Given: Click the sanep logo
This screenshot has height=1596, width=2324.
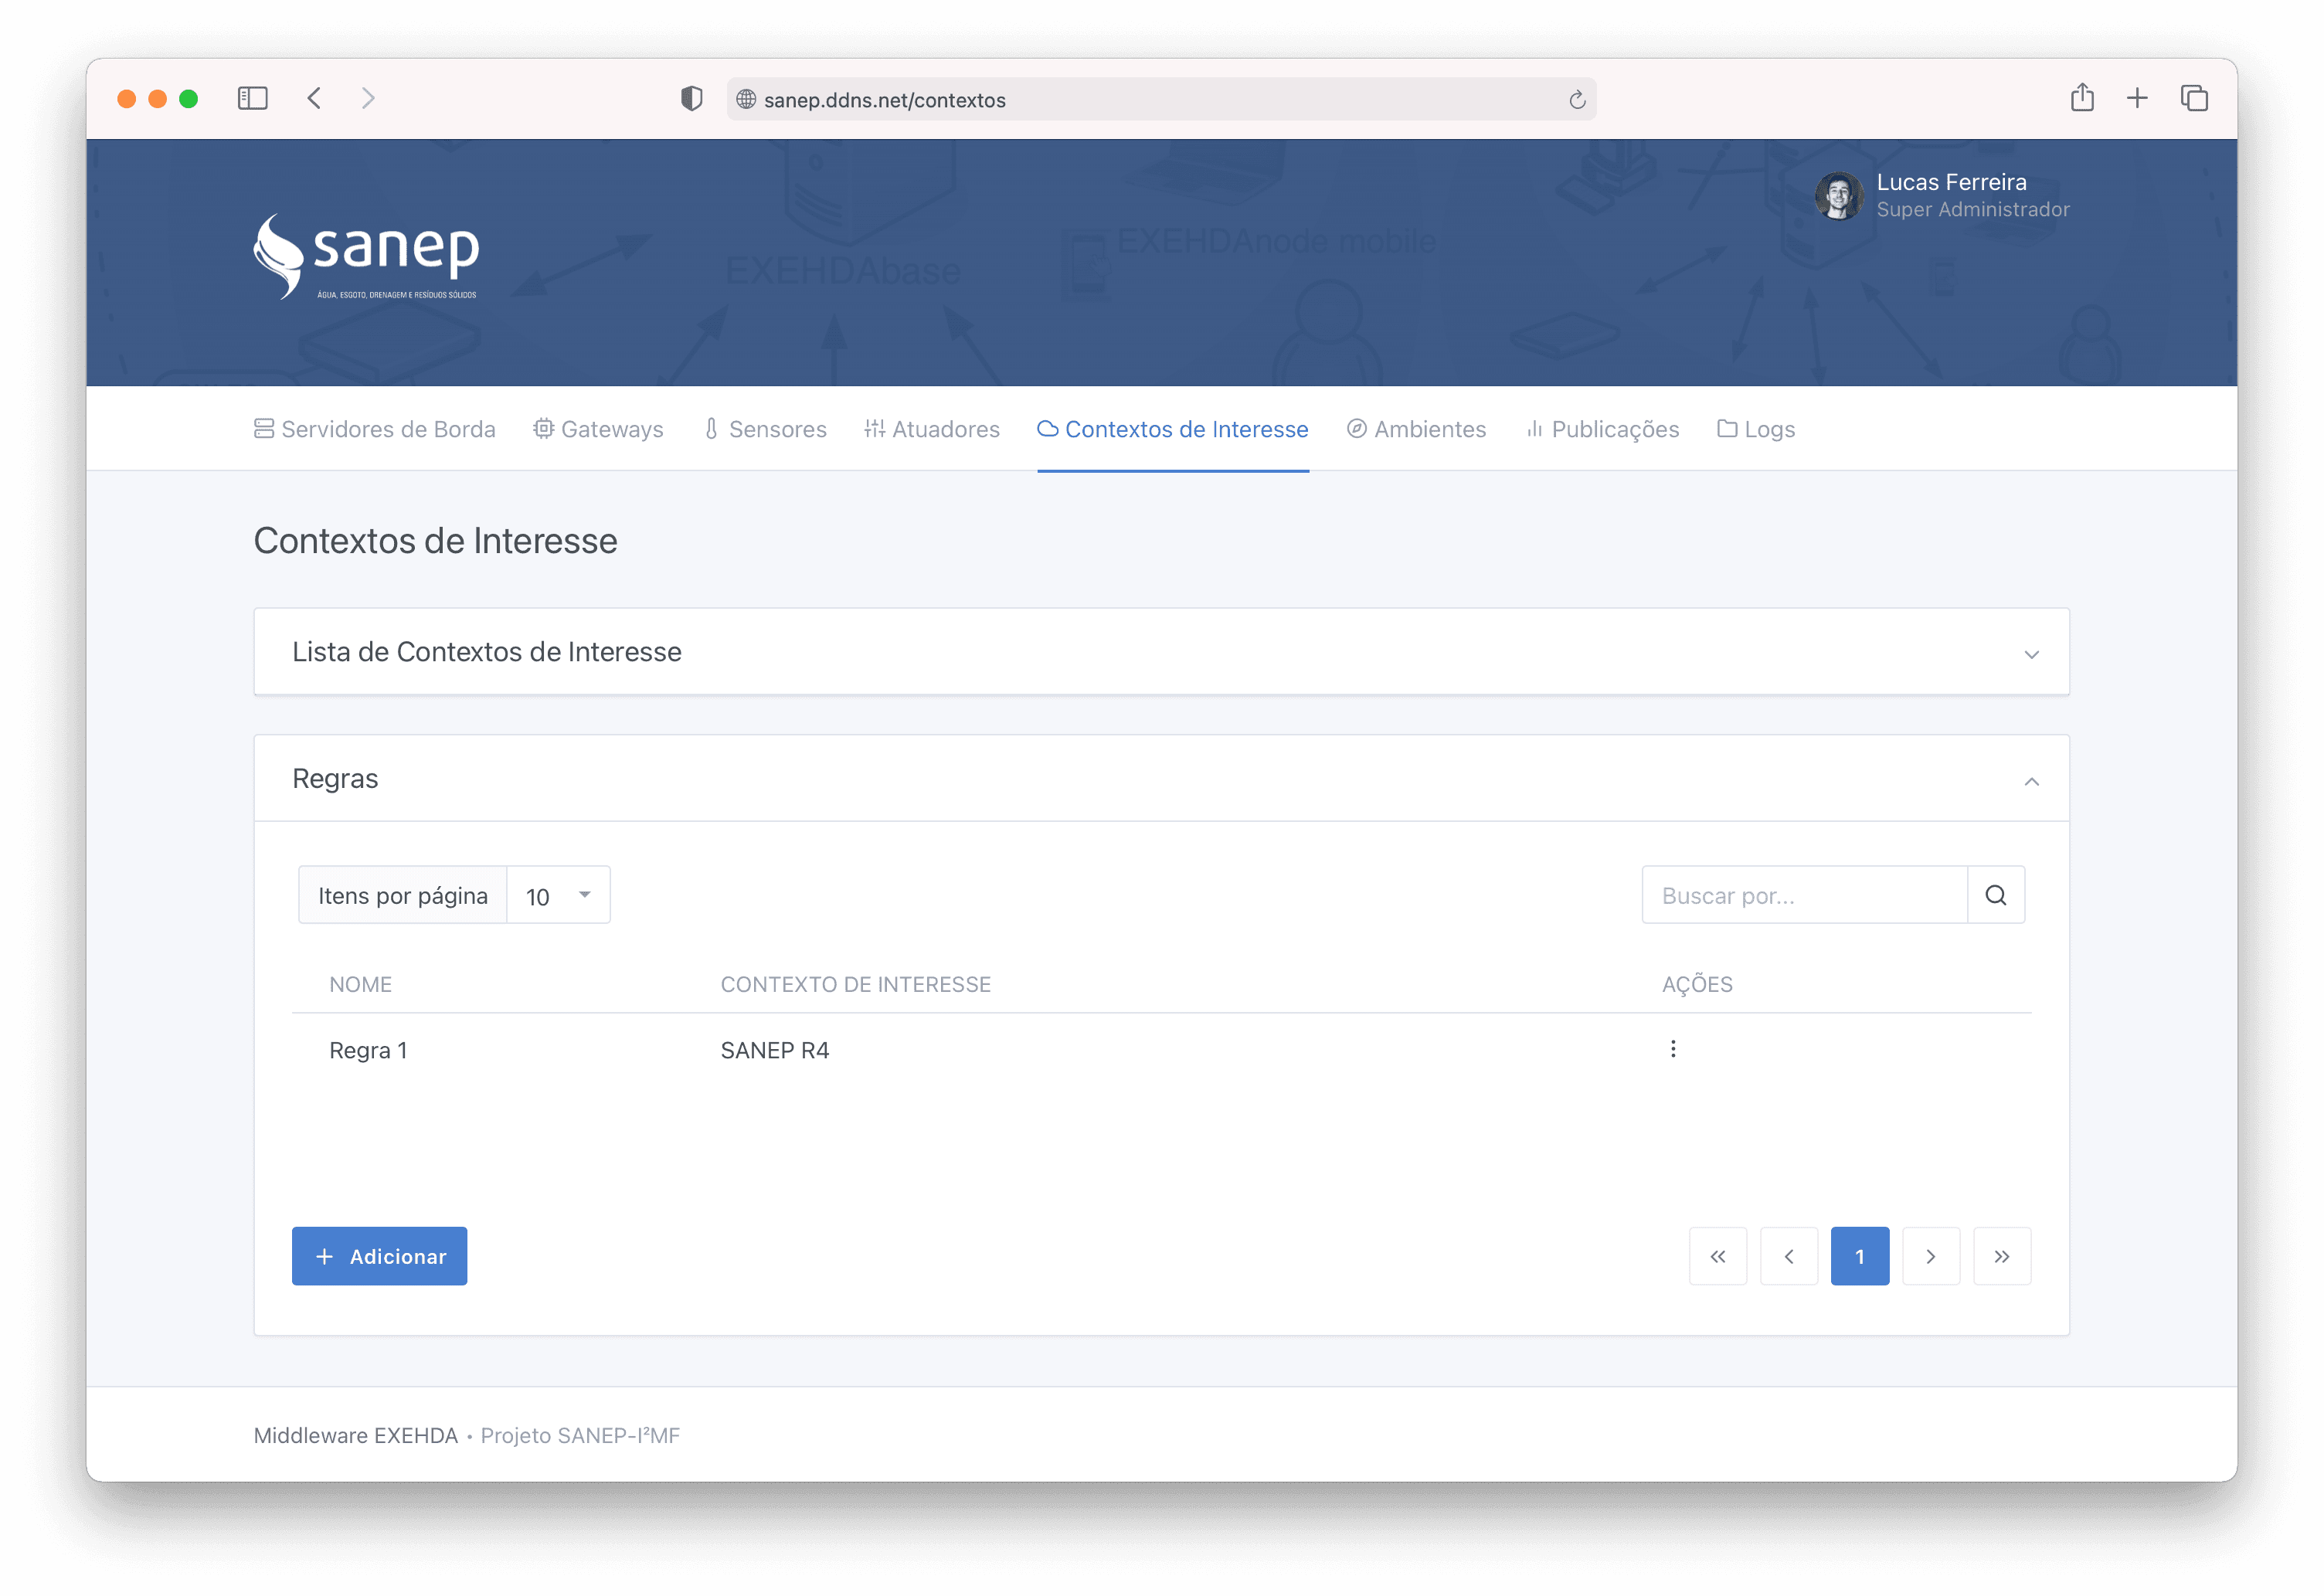Looking at the screenshot, I should point(367,257).
